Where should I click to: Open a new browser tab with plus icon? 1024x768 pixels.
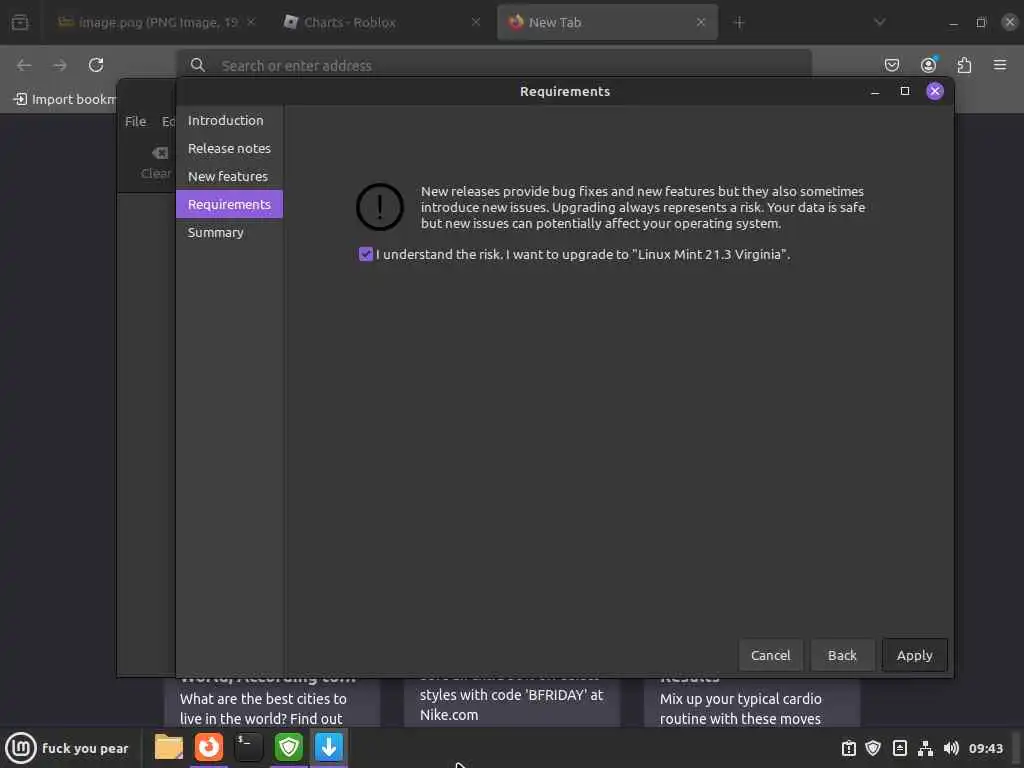tap(739, 23)
